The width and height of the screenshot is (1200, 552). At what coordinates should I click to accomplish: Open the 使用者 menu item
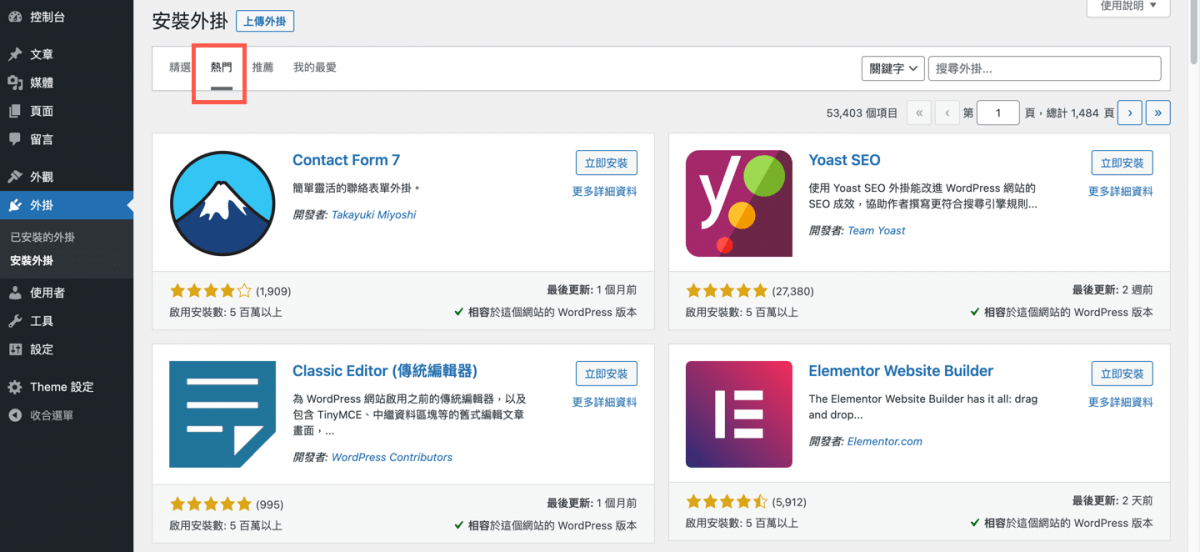coord(66,293)
